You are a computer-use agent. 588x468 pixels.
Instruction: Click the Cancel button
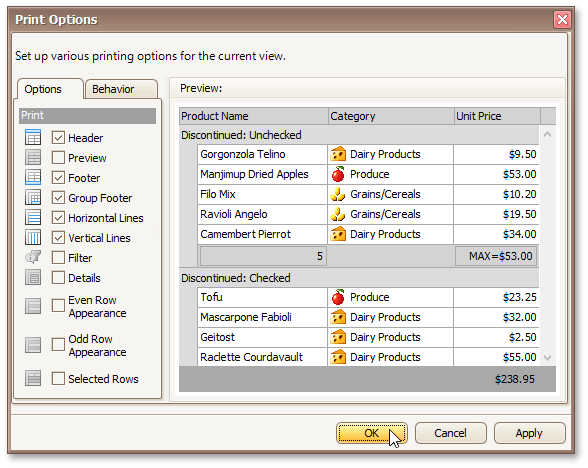point(450,433)
